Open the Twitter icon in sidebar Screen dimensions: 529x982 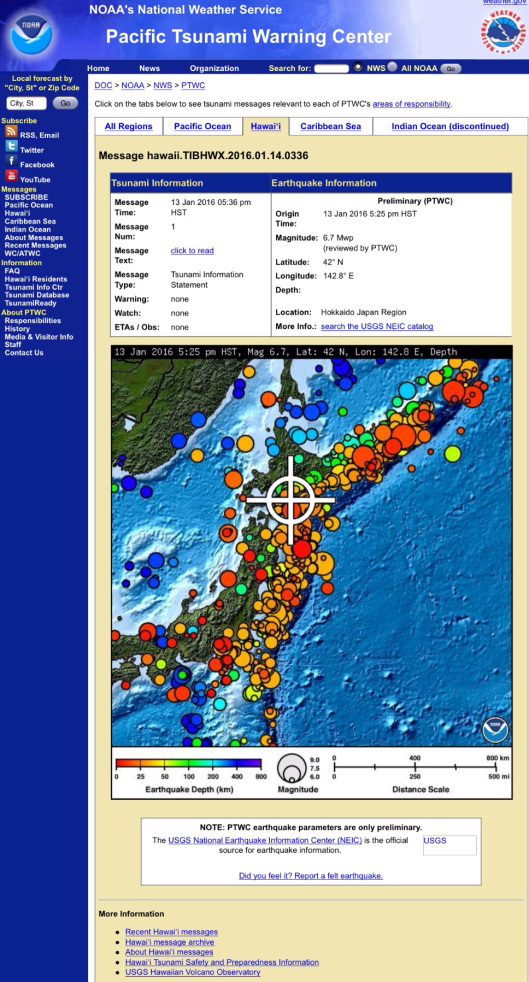click(11, 147)
